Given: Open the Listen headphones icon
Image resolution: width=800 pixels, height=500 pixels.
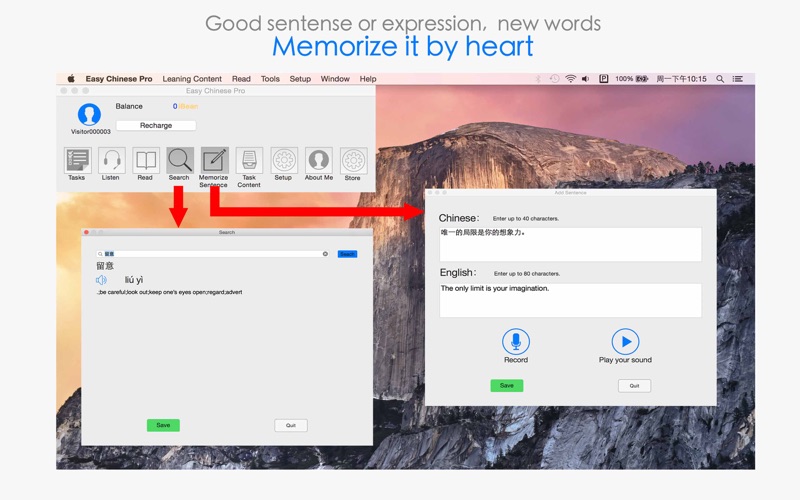Looking at the screenshot, I should [111, 160].
